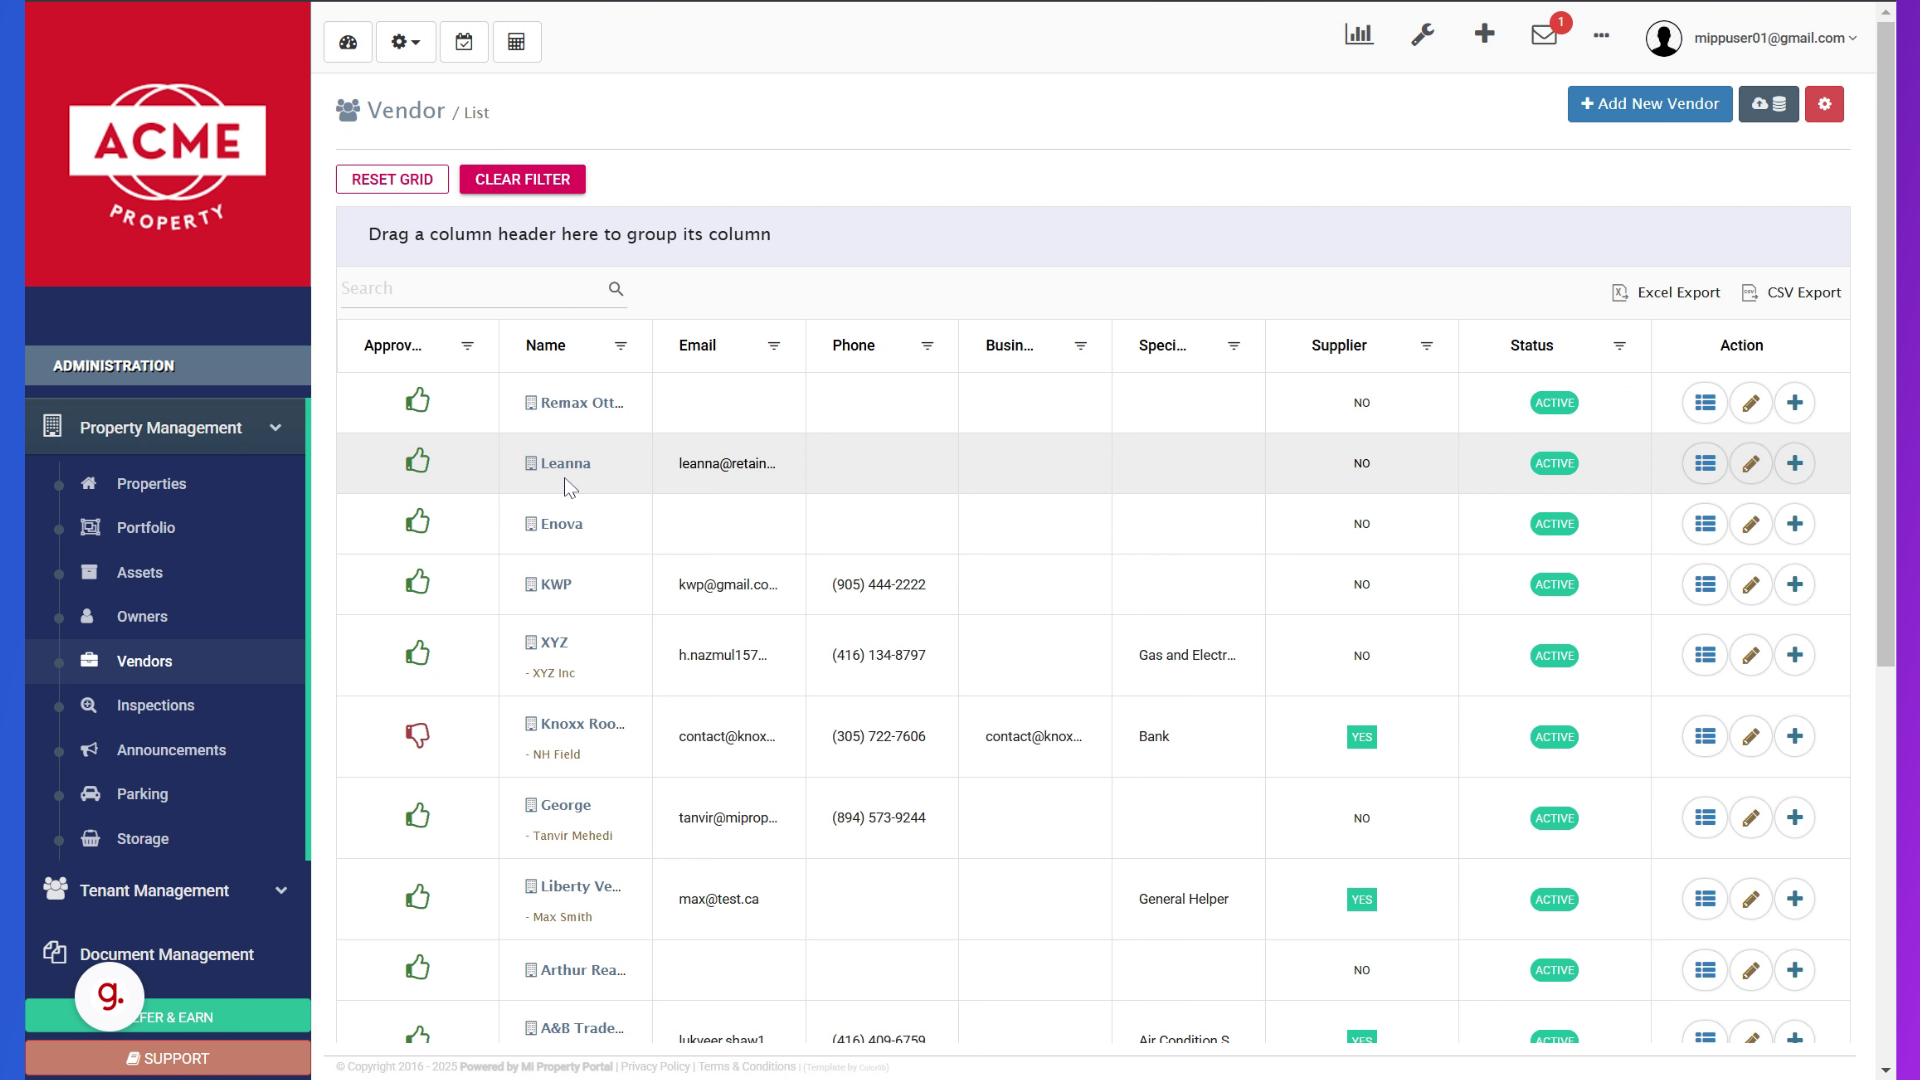1920x1080 pixels.
Task: Click list view action for George row
Action: [1705, 818]
